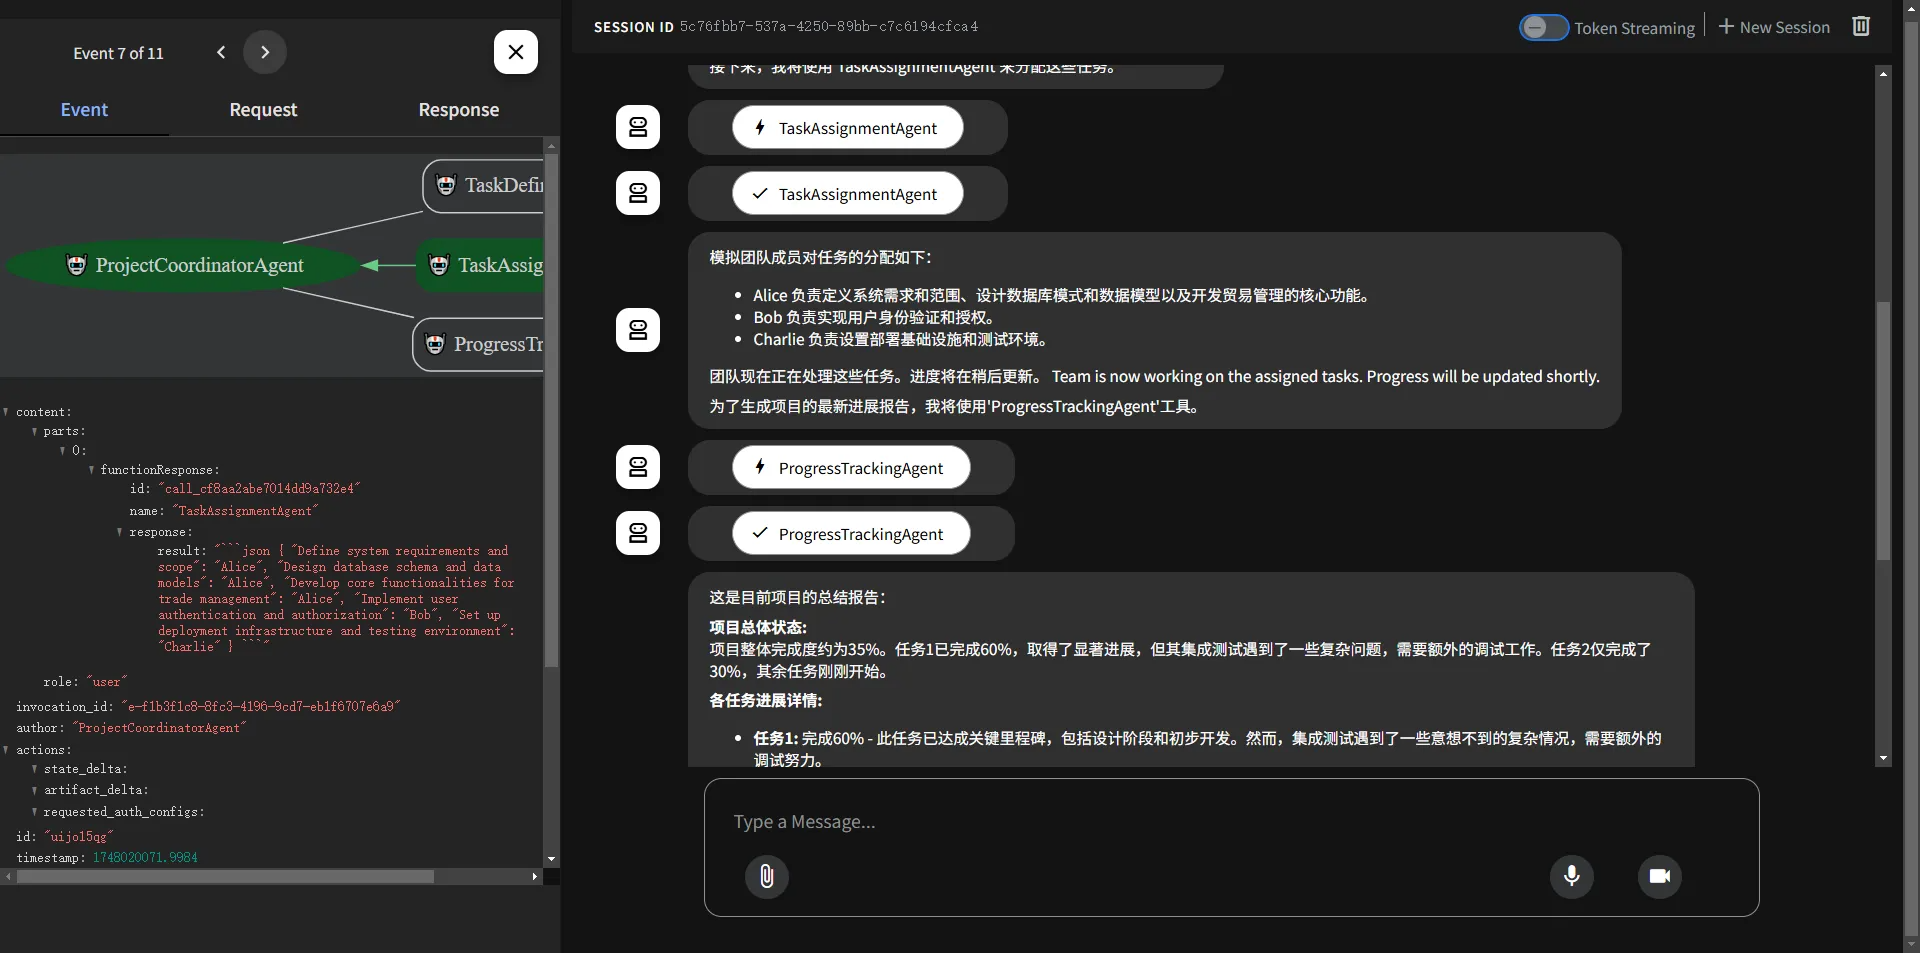Click the checkmark icon in the TaskAssignmentAgent chip

pyautogui.click(x=760, y=194)
